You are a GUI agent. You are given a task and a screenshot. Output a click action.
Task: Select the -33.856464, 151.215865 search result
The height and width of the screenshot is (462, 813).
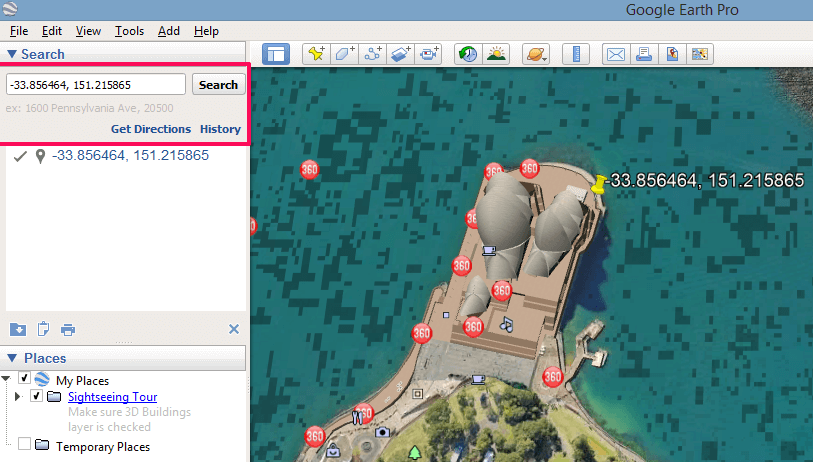point(130,155)
